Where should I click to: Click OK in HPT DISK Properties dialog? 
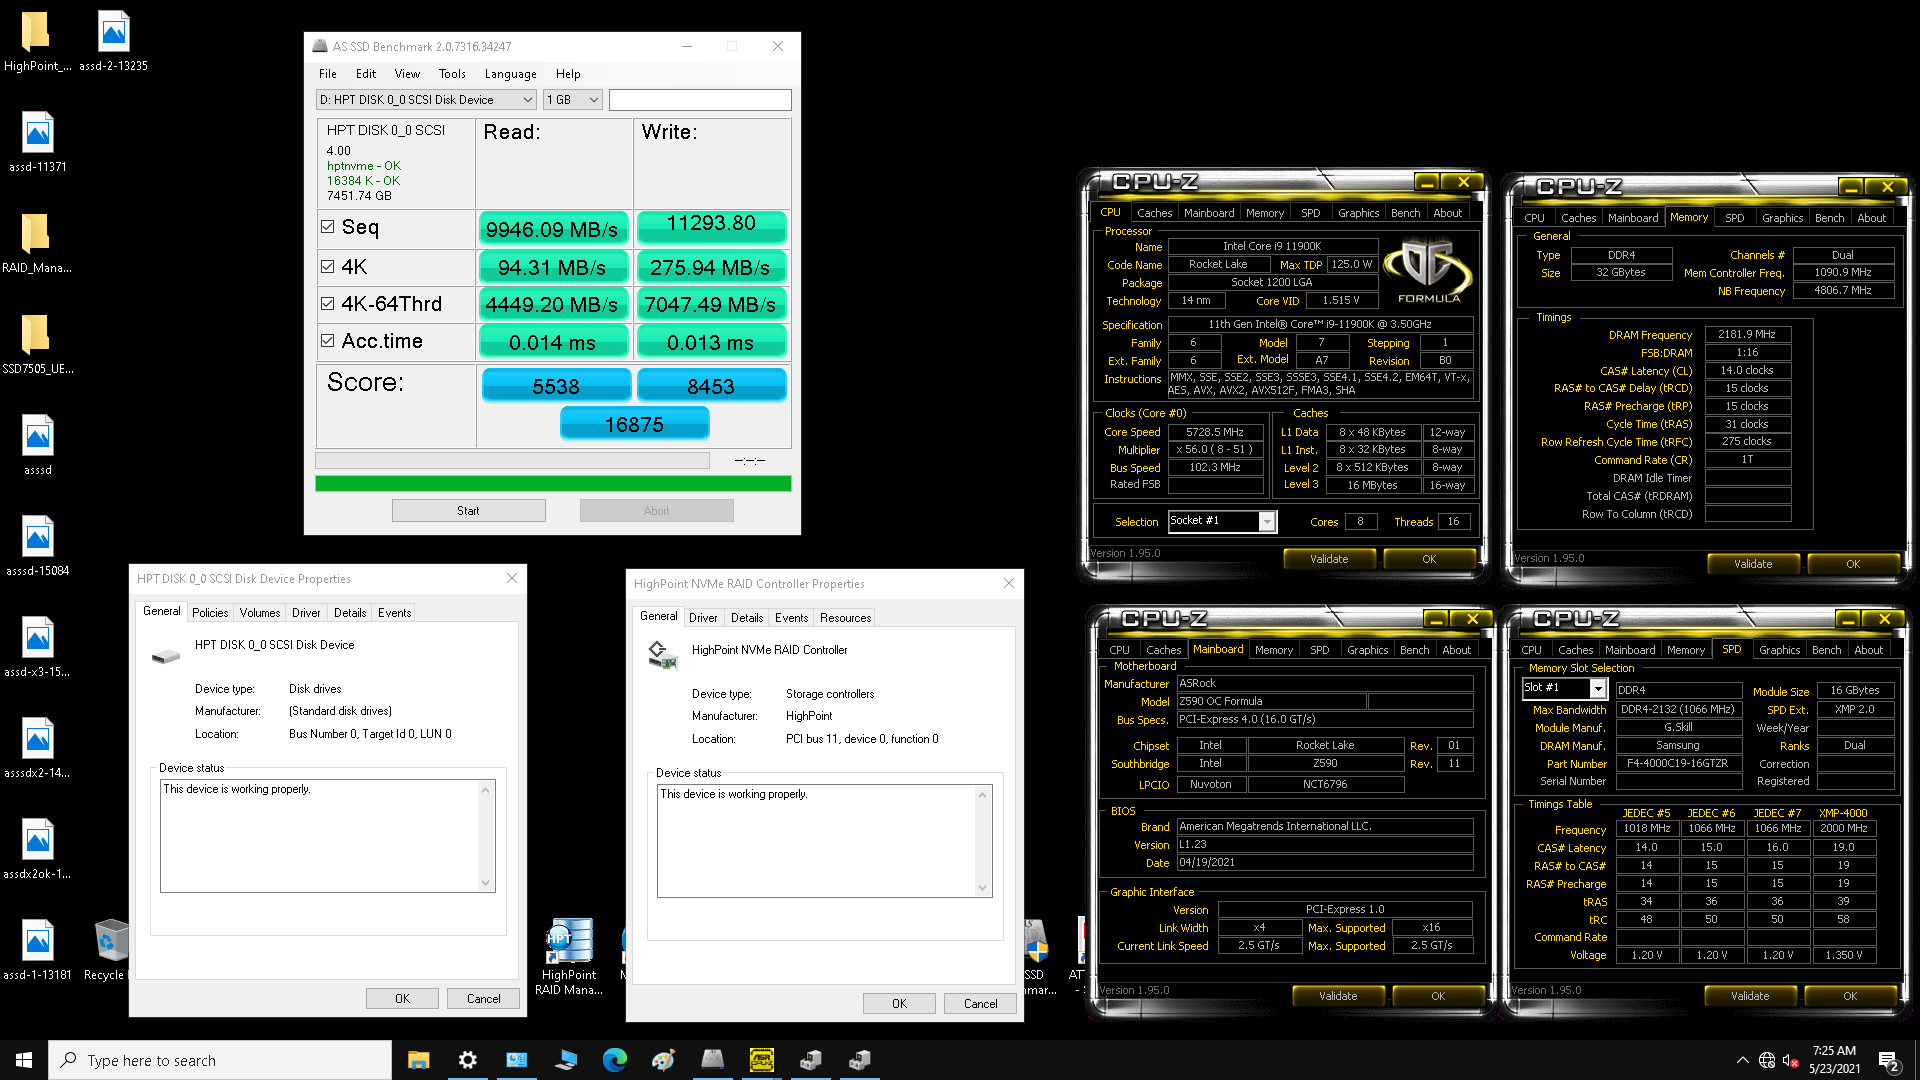(x=402, y=999)
